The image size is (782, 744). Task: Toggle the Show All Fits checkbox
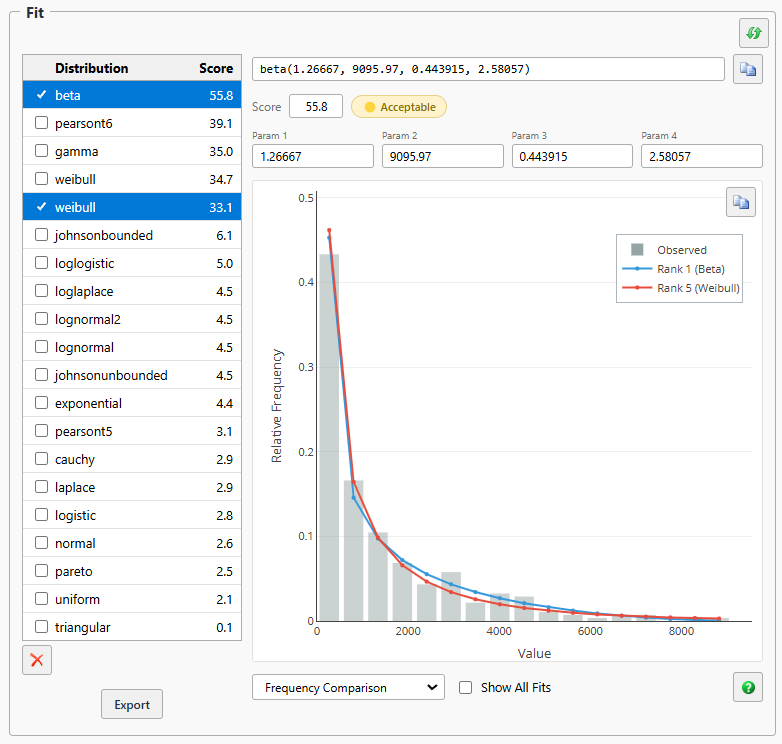(465, 687)
